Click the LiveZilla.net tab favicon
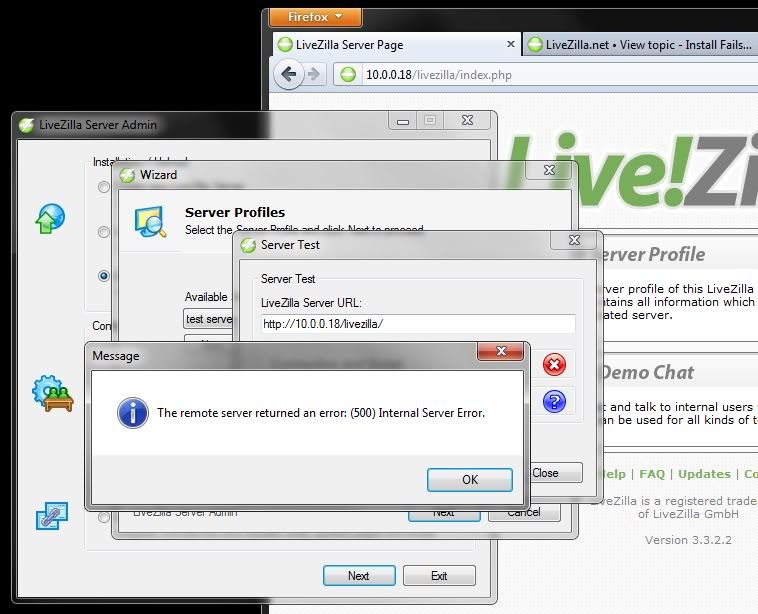The height and width of the screenshot is (614, 758). click(535, 44)
